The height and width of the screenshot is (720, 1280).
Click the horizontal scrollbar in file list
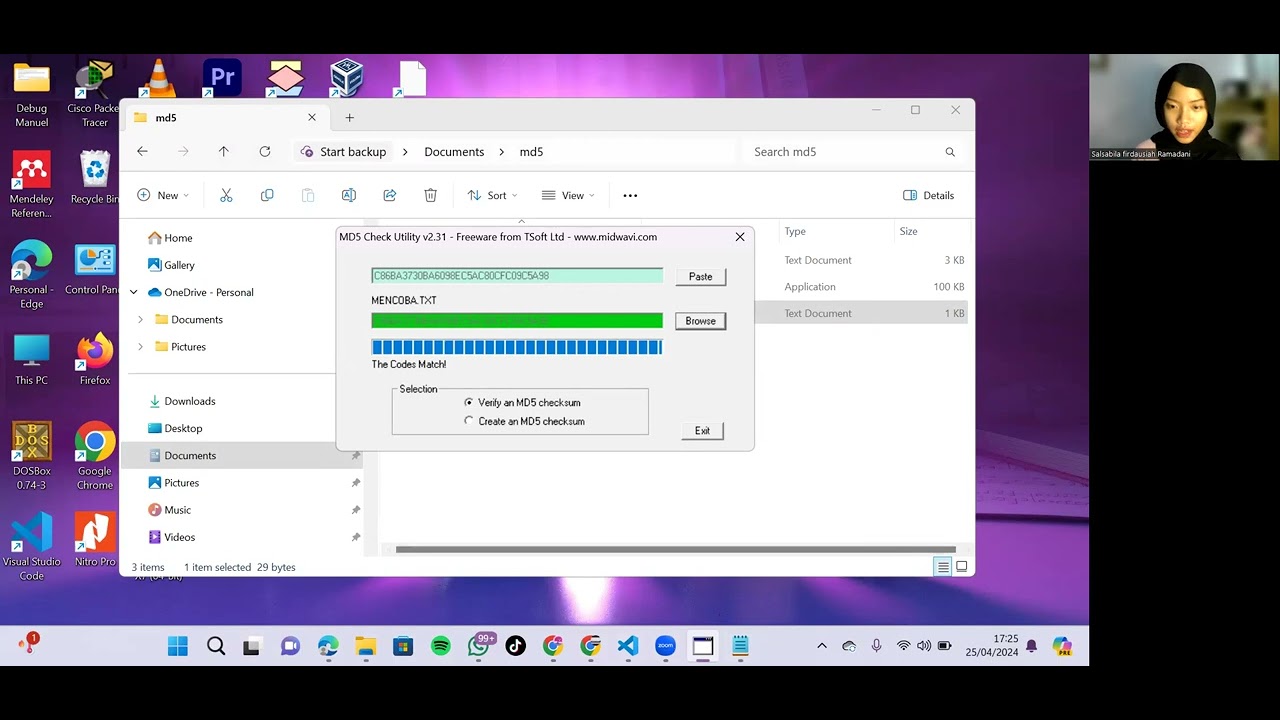[x=675, y=549]
